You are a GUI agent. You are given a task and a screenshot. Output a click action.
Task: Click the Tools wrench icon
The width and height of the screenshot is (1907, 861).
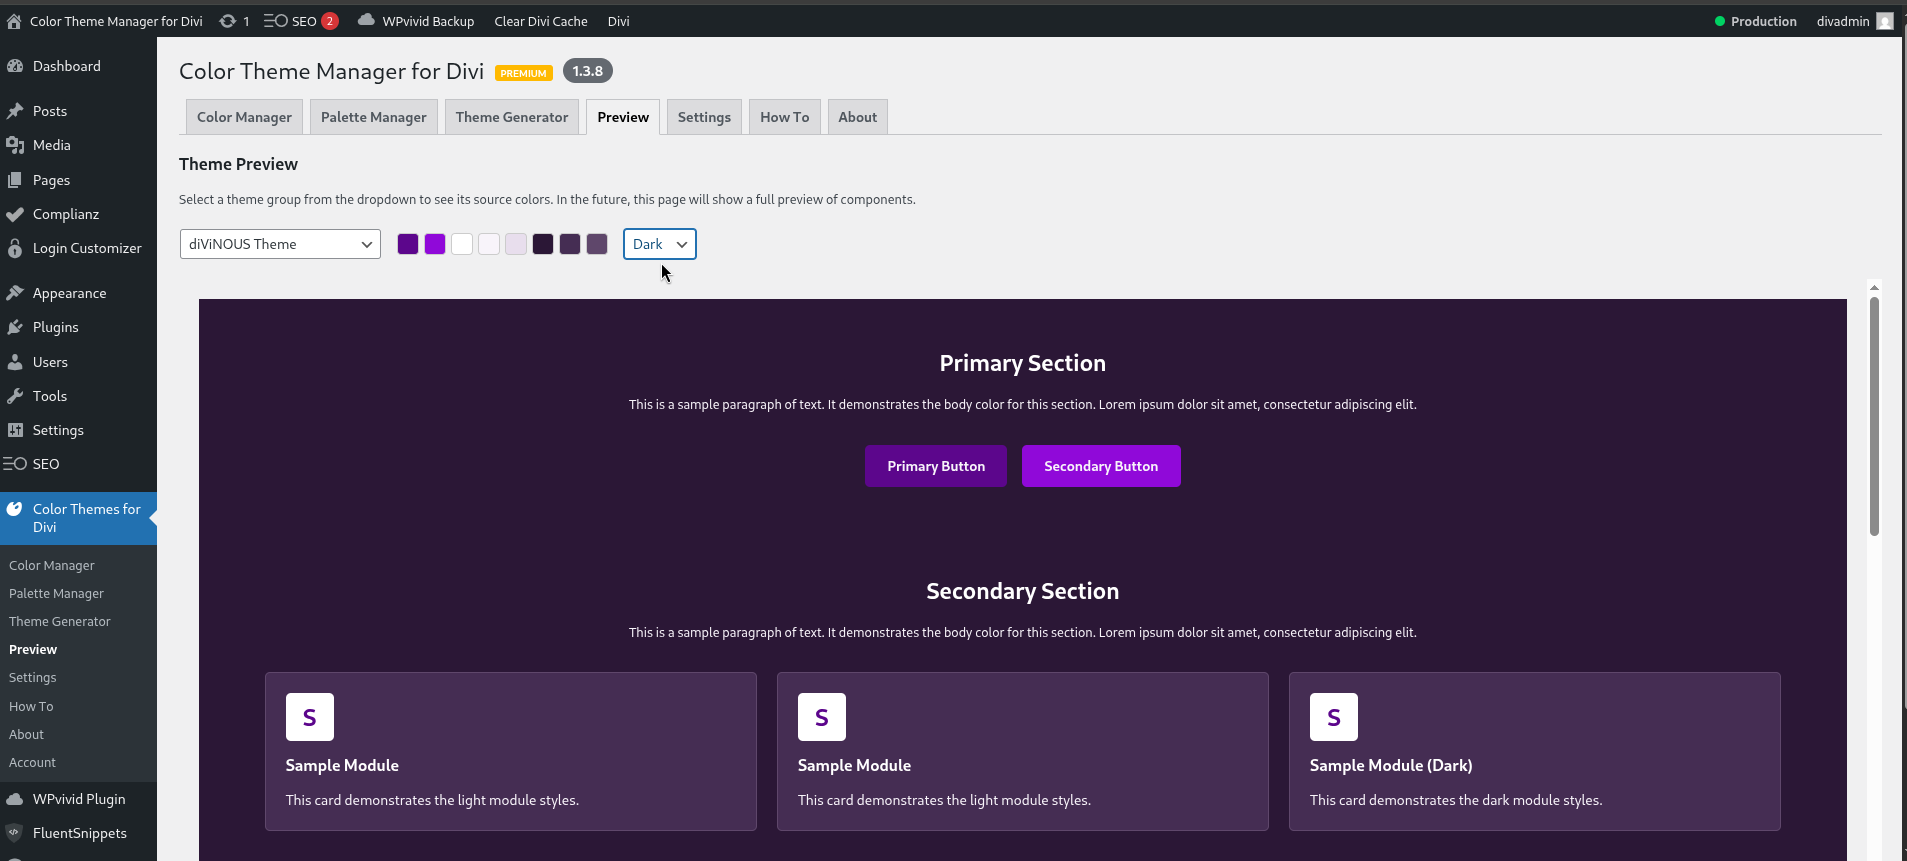15,396
